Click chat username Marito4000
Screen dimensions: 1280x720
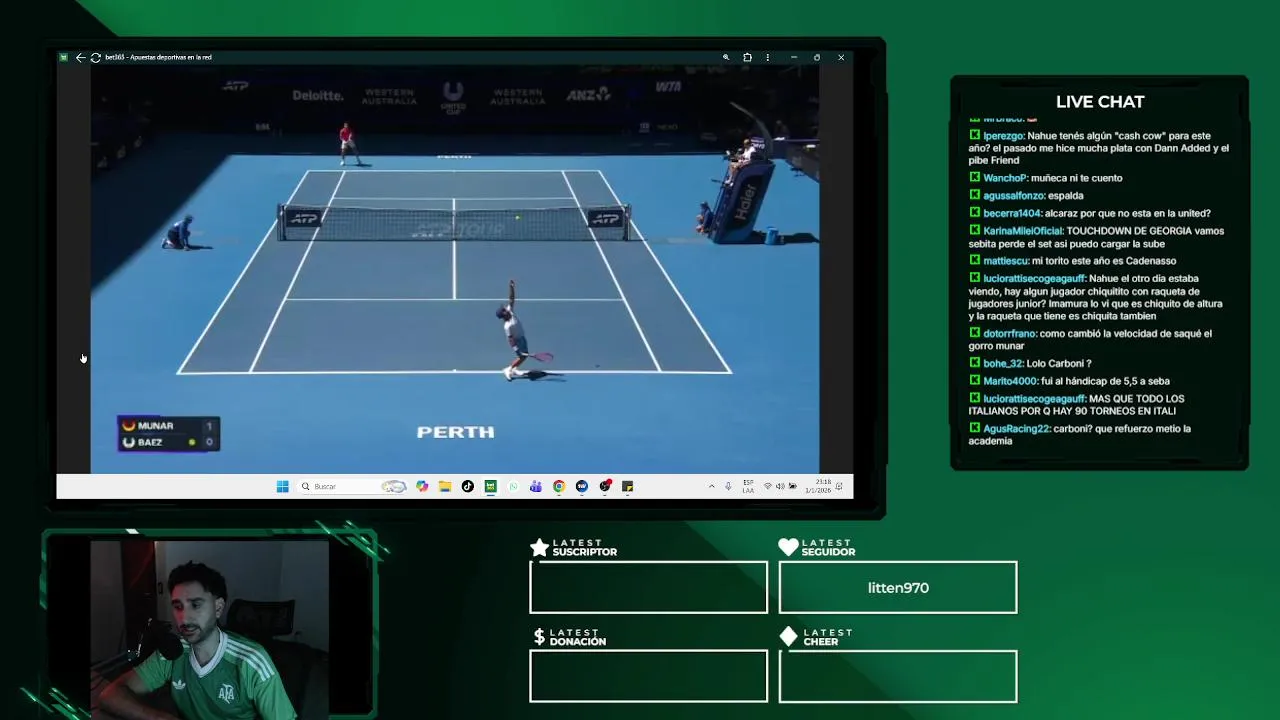pos(1009,381)
